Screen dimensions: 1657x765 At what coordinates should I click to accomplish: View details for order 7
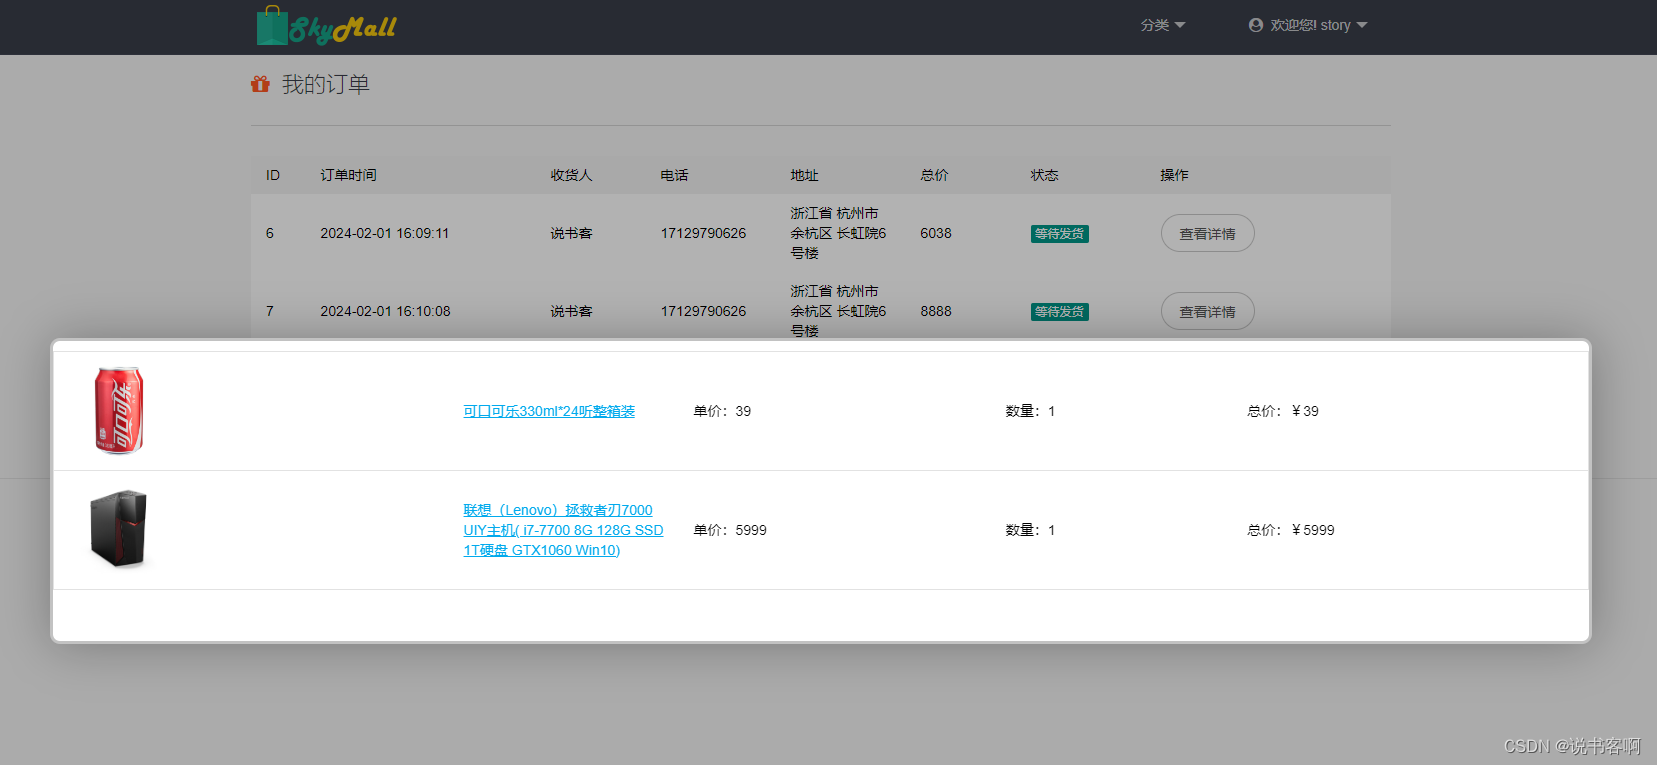click(1207, 311)
